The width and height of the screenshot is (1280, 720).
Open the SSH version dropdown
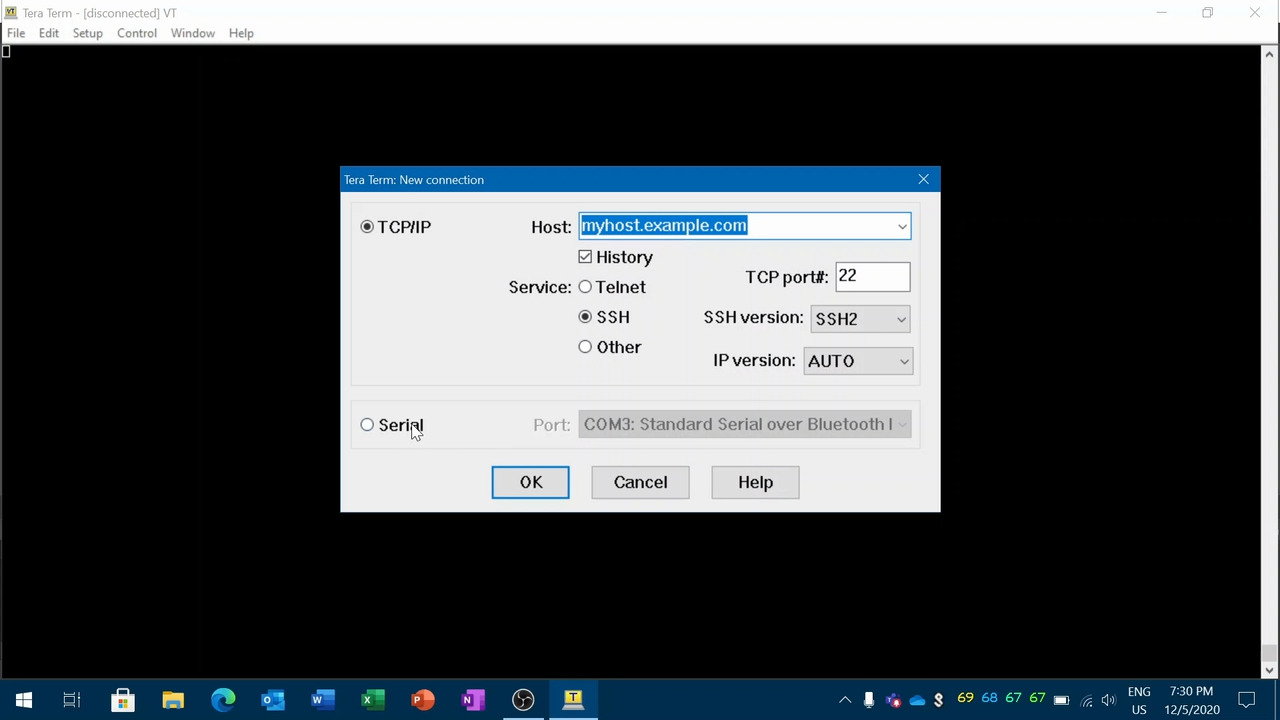click(860, 319)
